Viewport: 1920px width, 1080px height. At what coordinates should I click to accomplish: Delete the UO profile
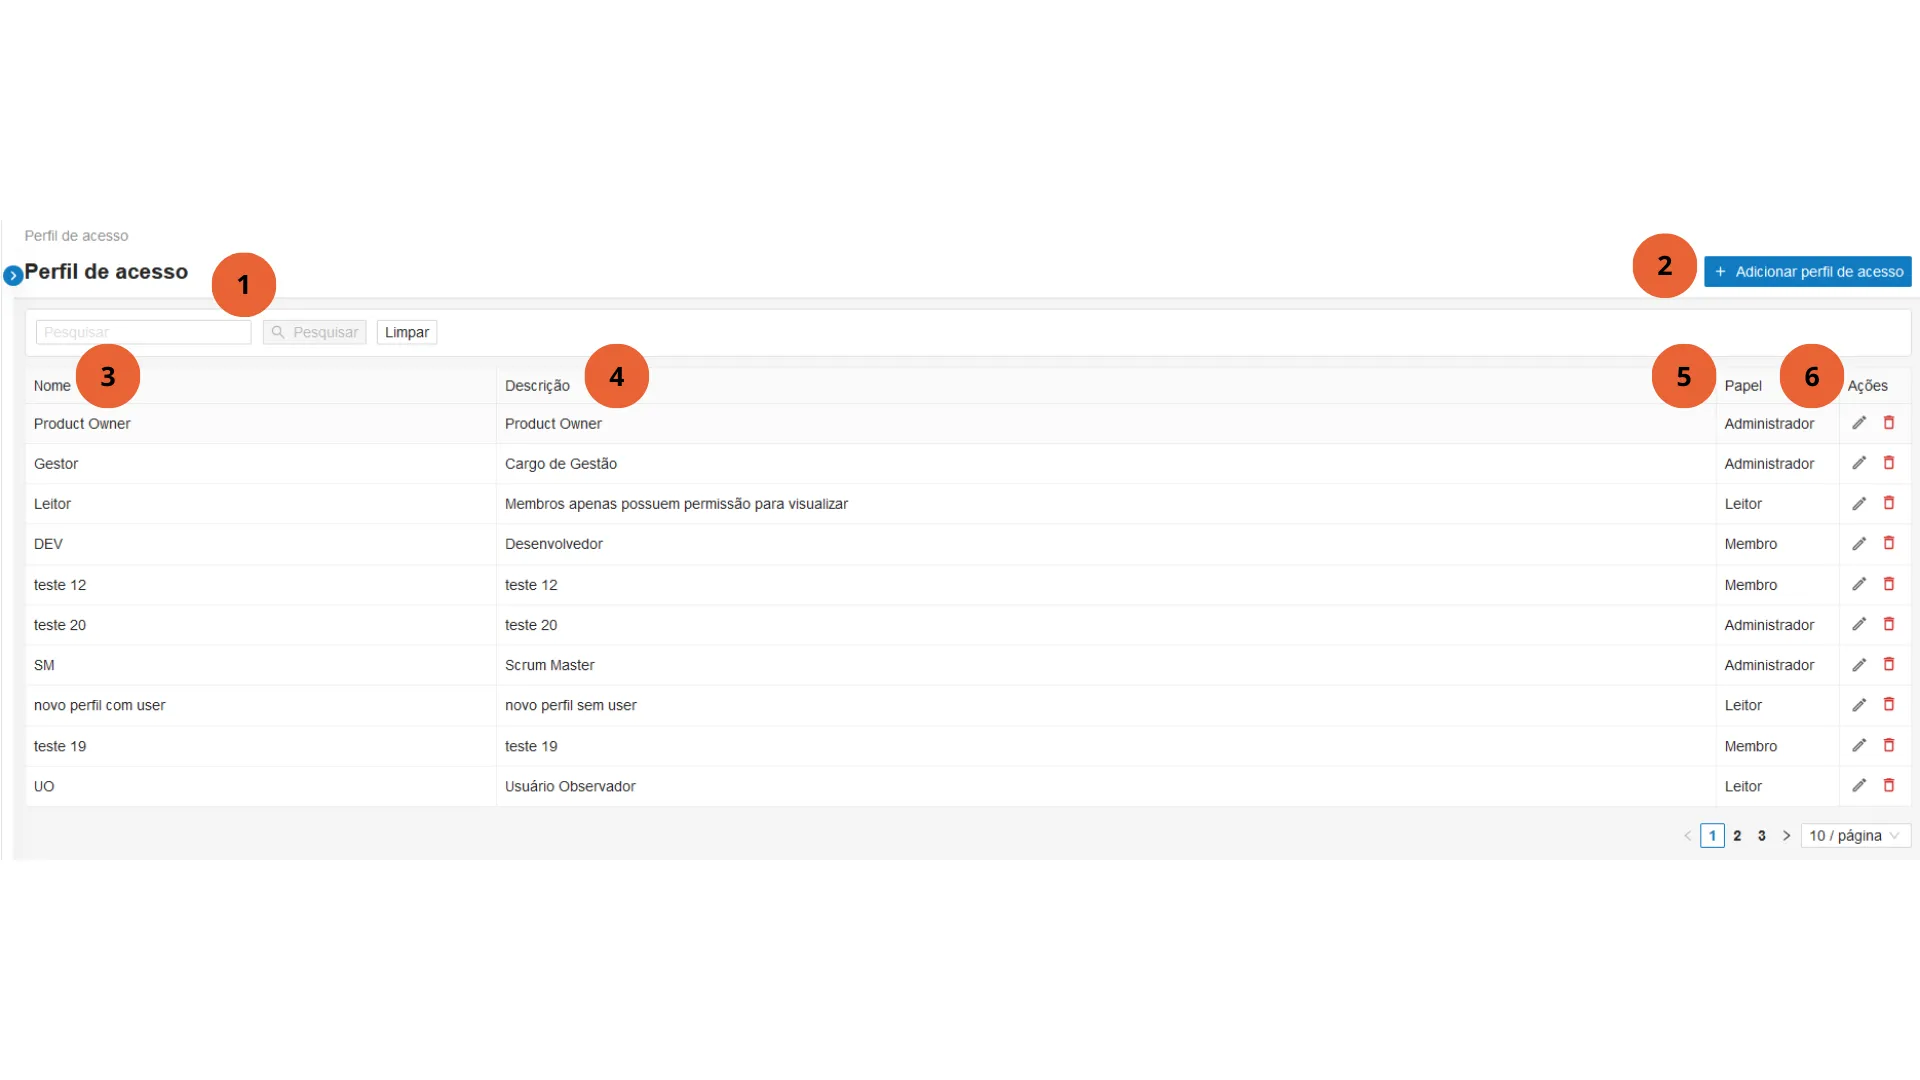1889,785
